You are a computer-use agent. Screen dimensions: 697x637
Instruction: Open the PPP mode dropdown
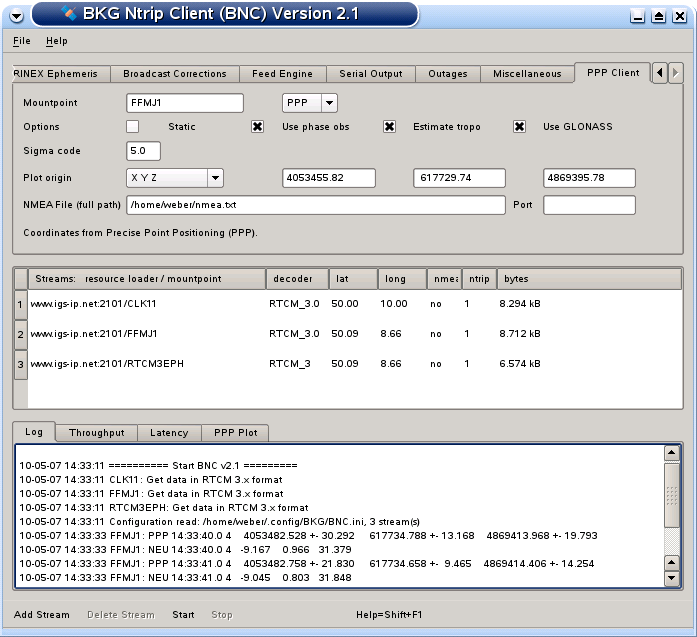tap(310, 103)
